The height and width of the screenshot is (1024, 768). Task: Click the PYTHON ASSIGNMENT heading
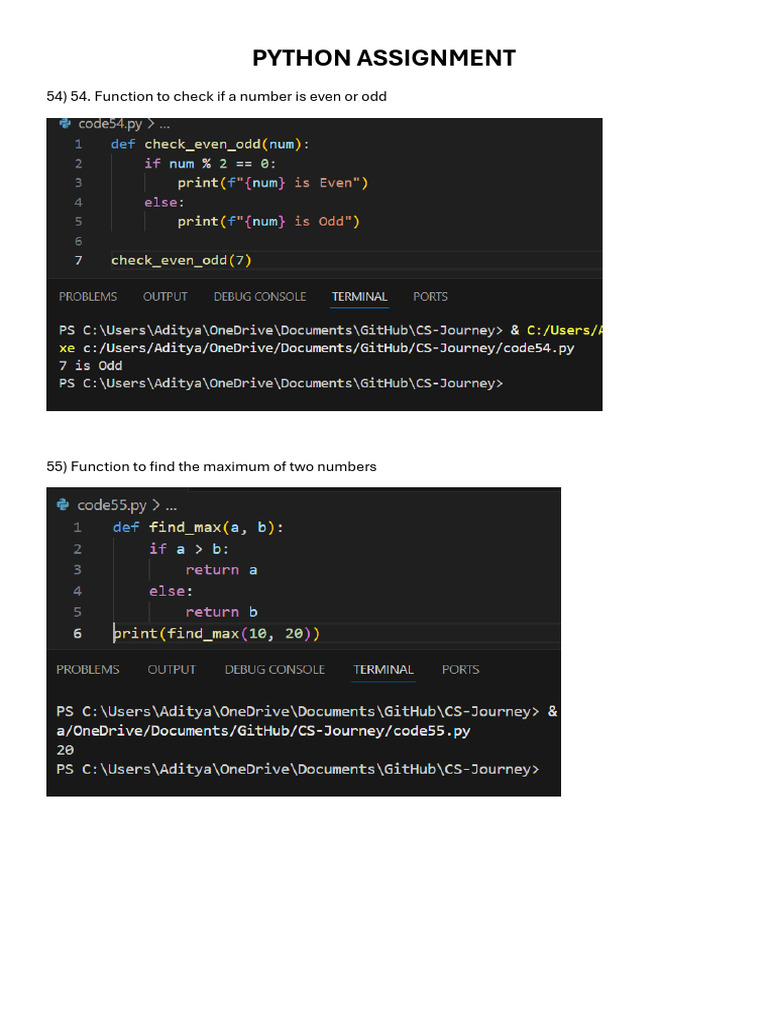coord(384,57)
